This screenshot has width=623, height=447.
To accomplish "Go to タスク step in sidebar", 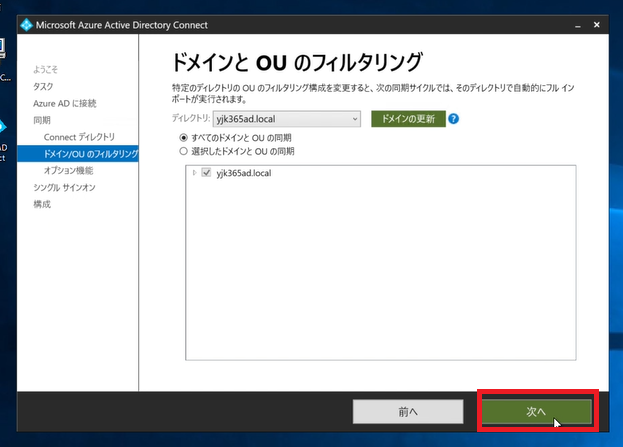I will click(43, 86).
